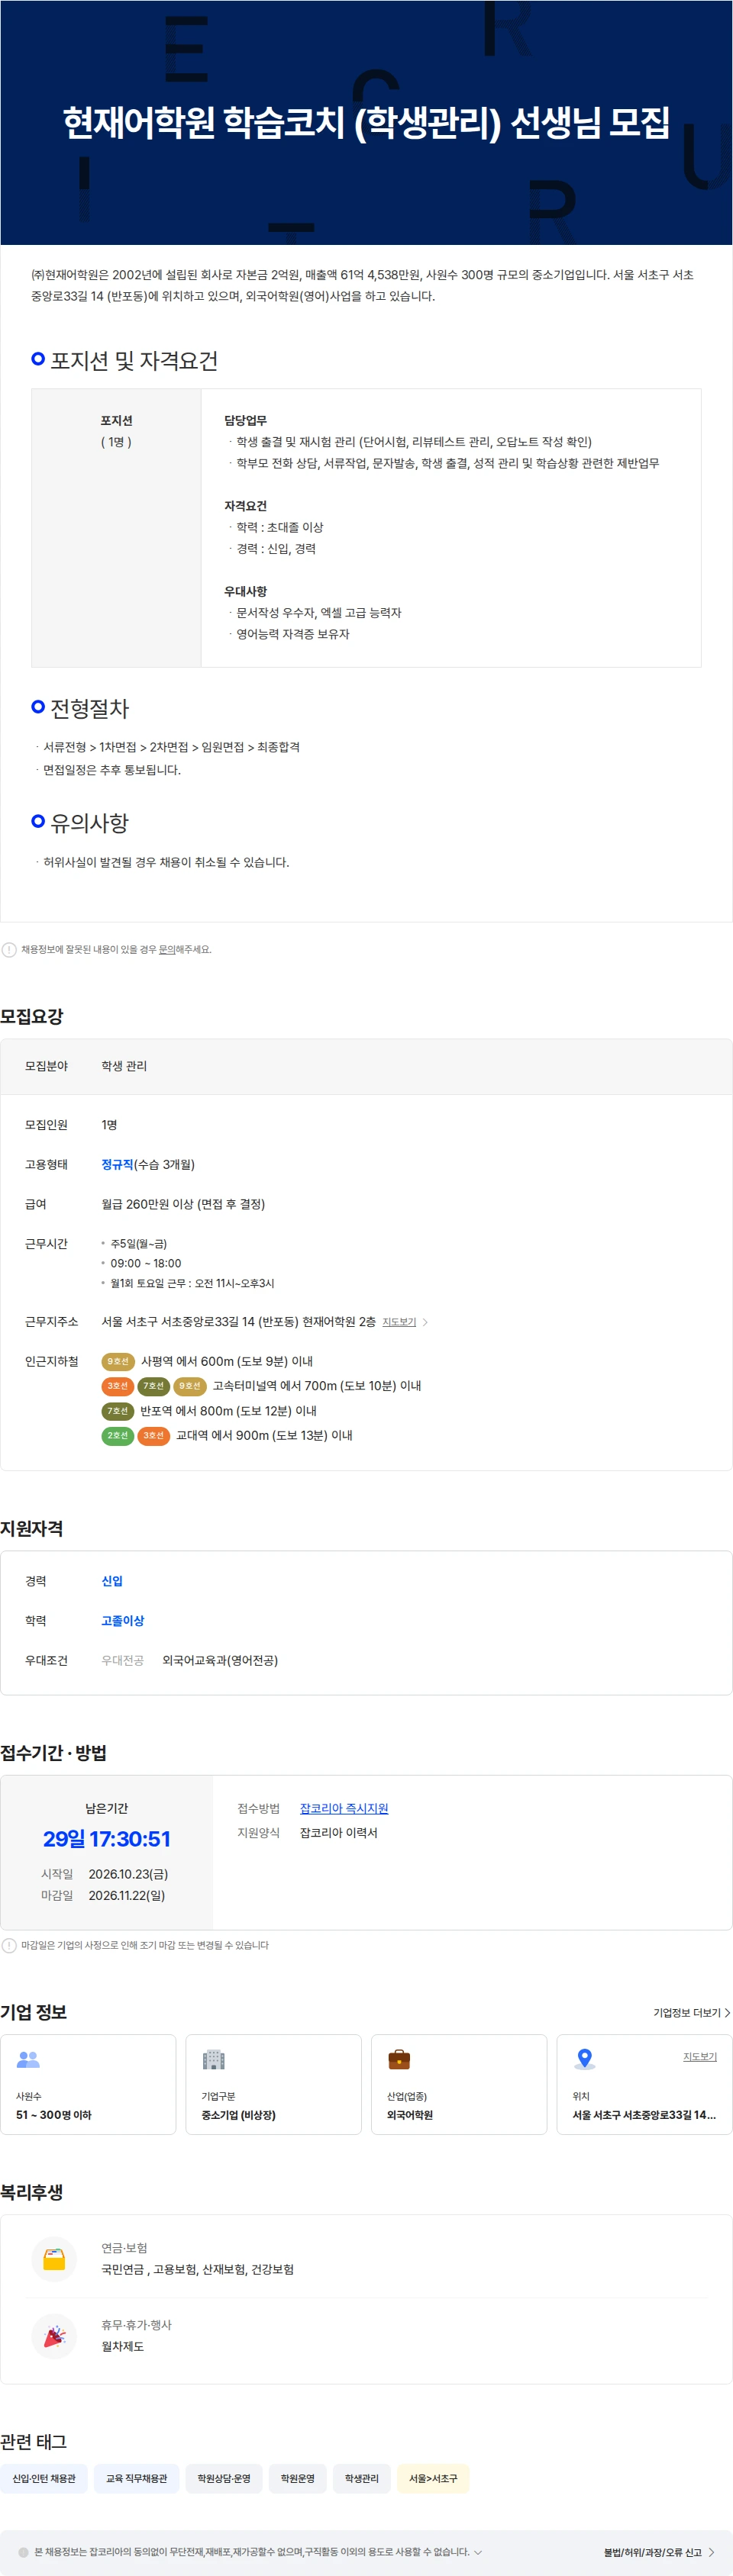
Task: Click the 문의 link in the notice
Action: pyautogui.click(x=167, y=949)
